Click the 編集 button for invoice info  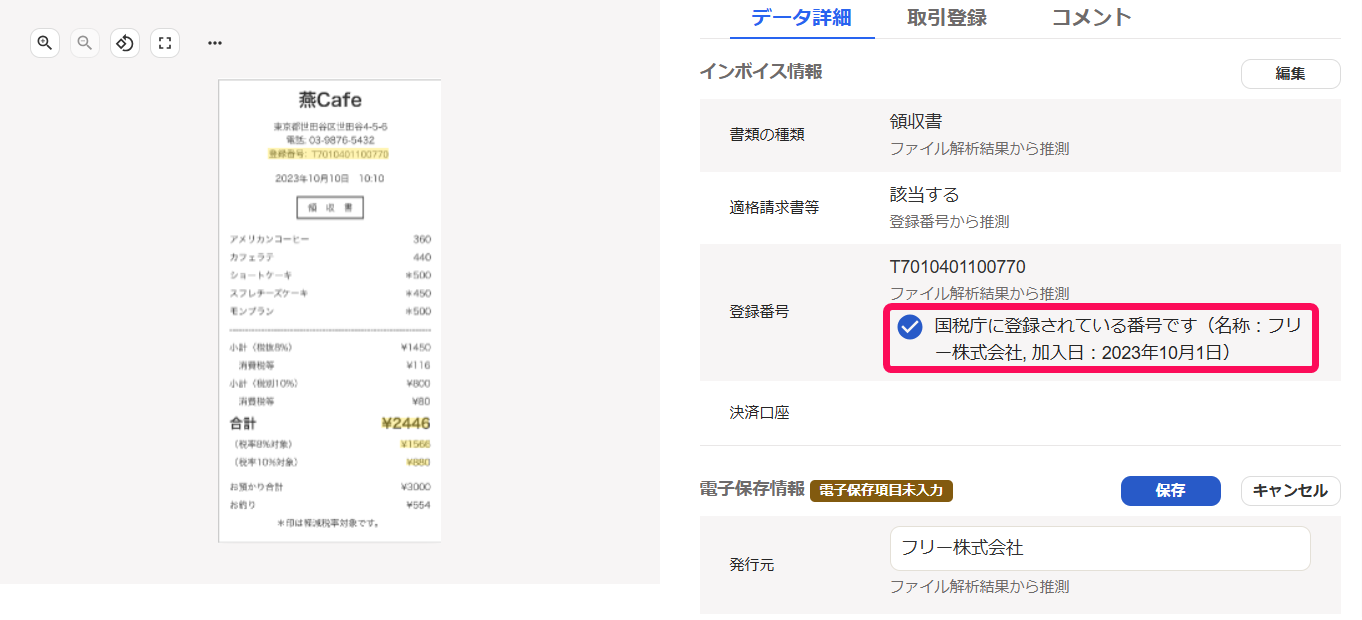pos(1290,74)
